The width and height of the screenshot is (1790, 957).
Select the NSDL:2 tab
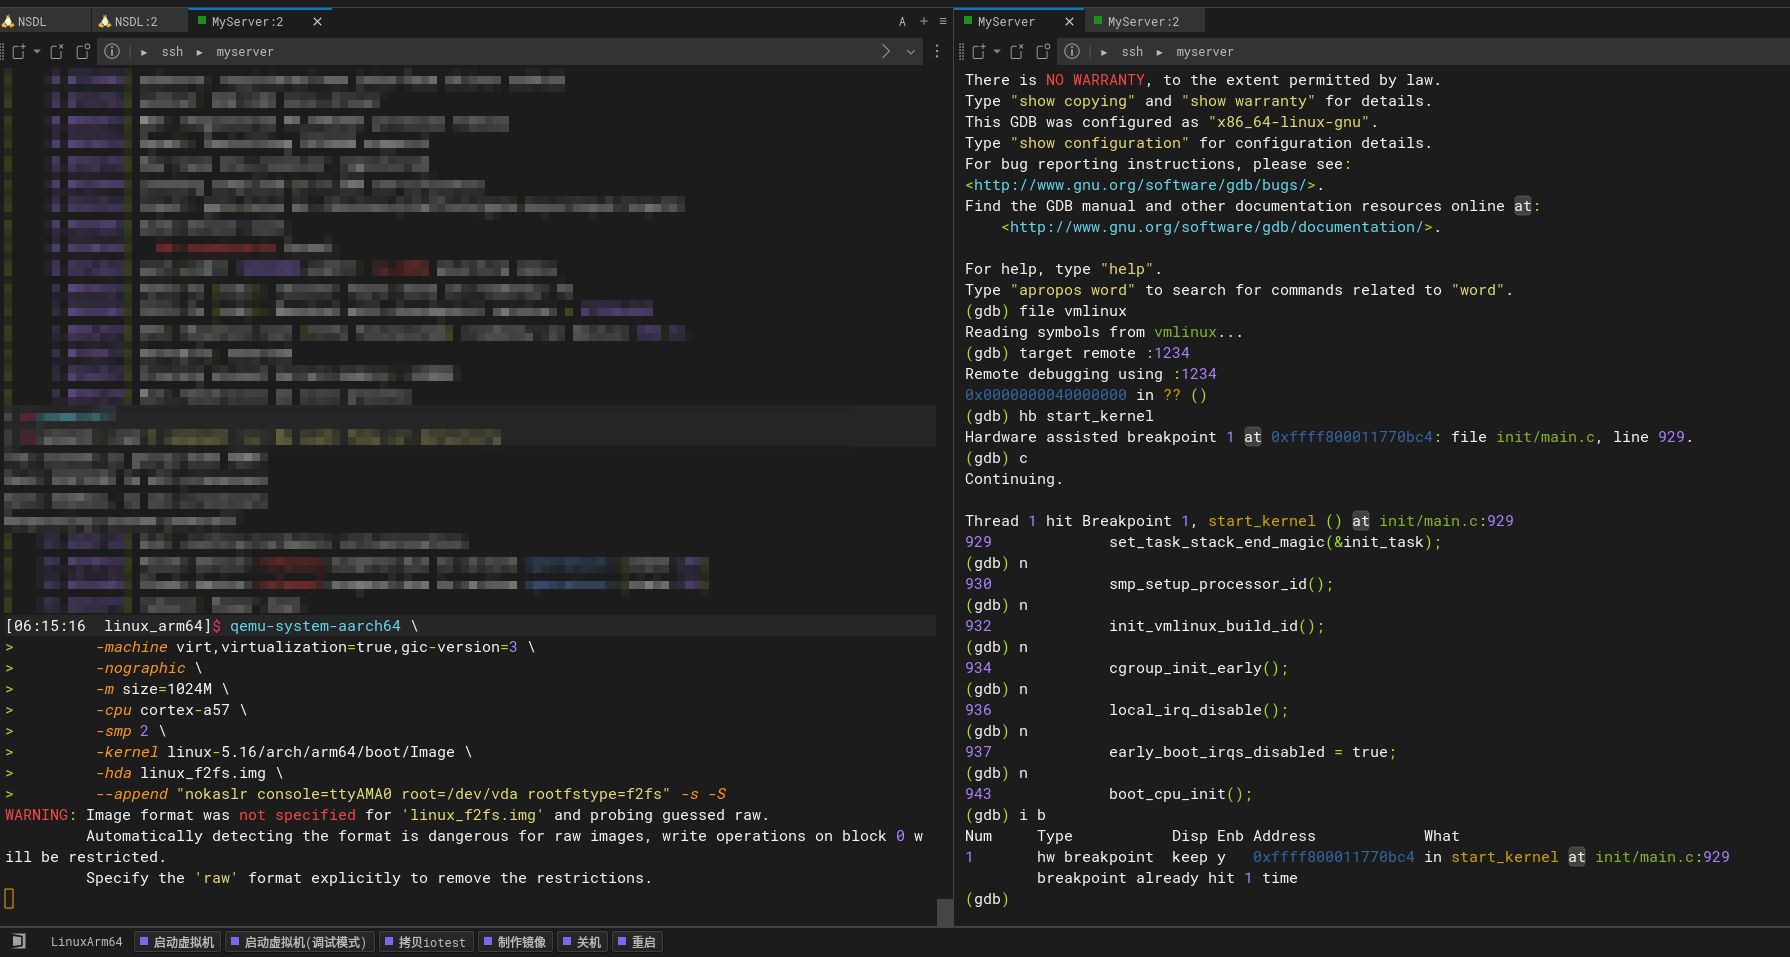click(138, 20)
